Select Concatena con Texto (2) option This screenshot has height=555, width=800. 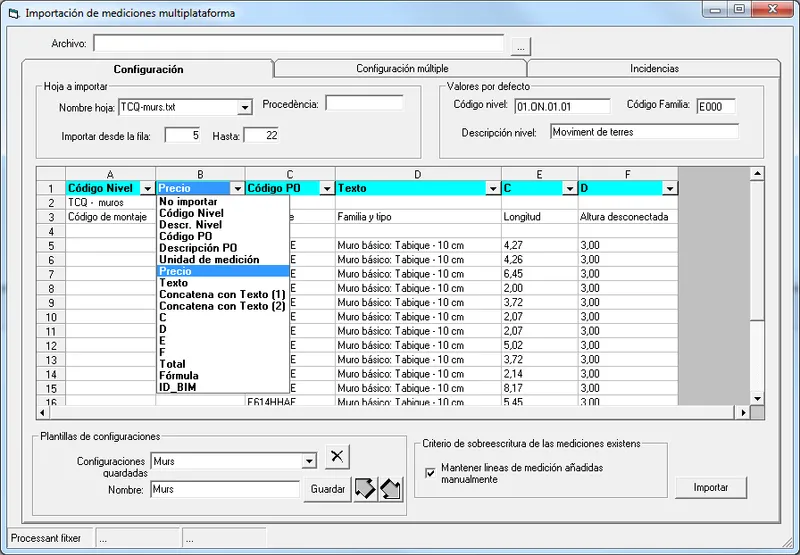pyautogui.click(x=223, y=306)
